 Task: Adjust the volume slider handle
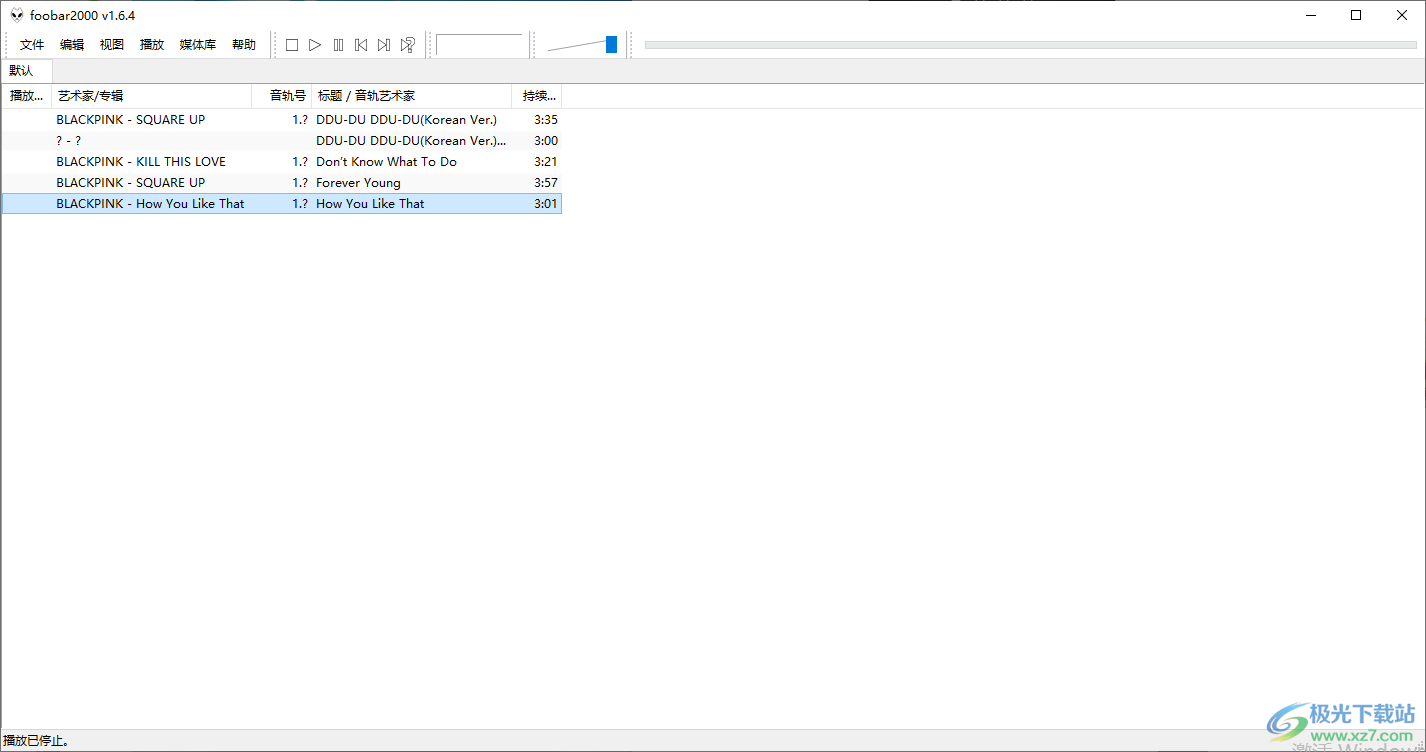point(611,44)
